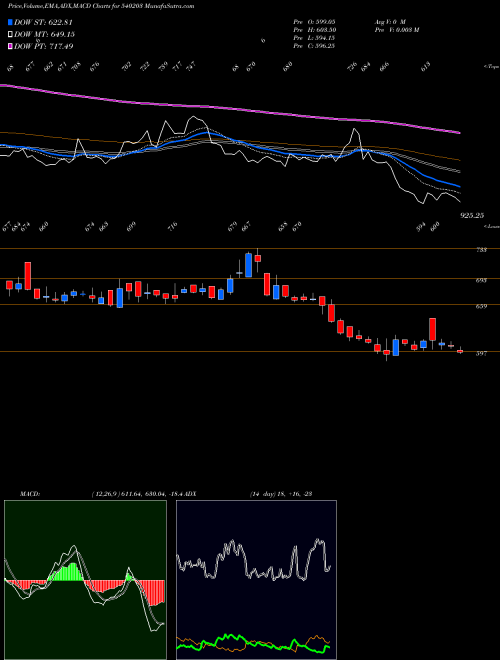
Task: Click the 'Pre C: 596.25' value
Action: pos(314,46)
